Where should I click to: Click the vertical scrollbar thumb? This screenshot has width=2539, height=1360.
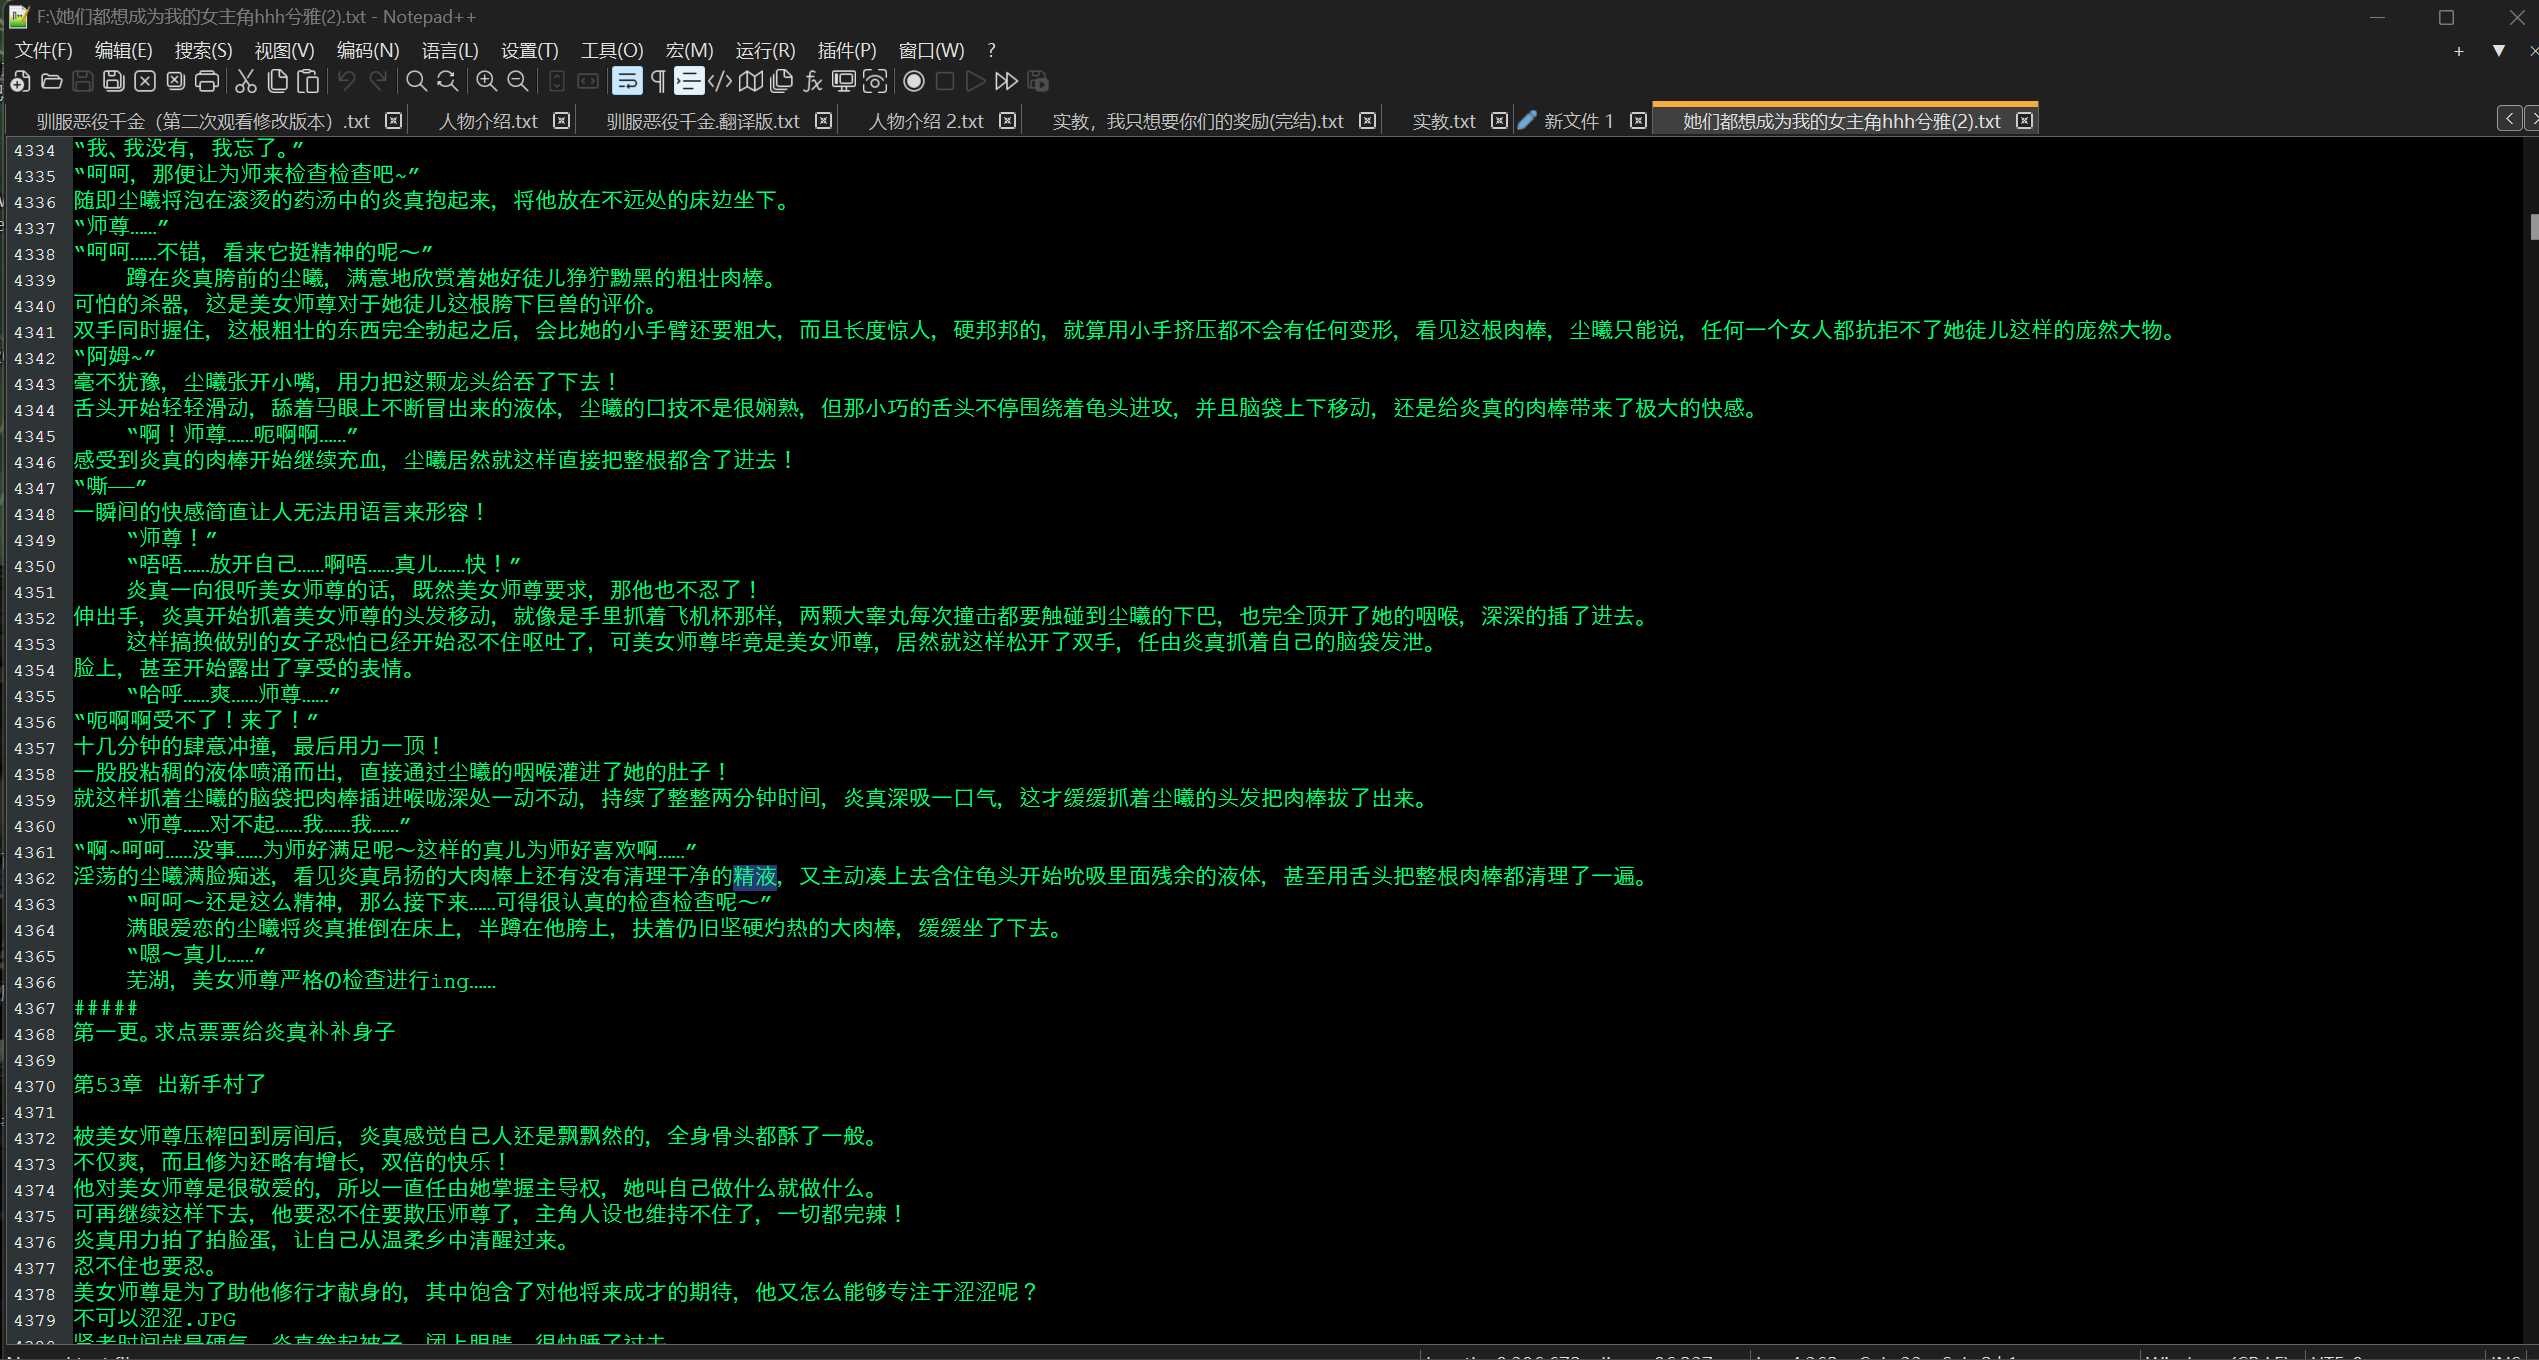click(2533, 226)
